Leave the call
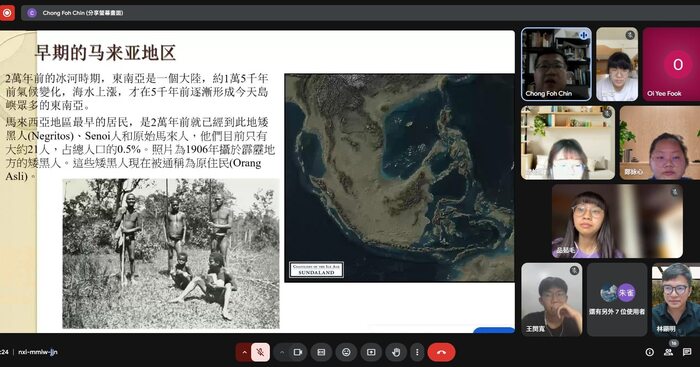 pos(441,352)
